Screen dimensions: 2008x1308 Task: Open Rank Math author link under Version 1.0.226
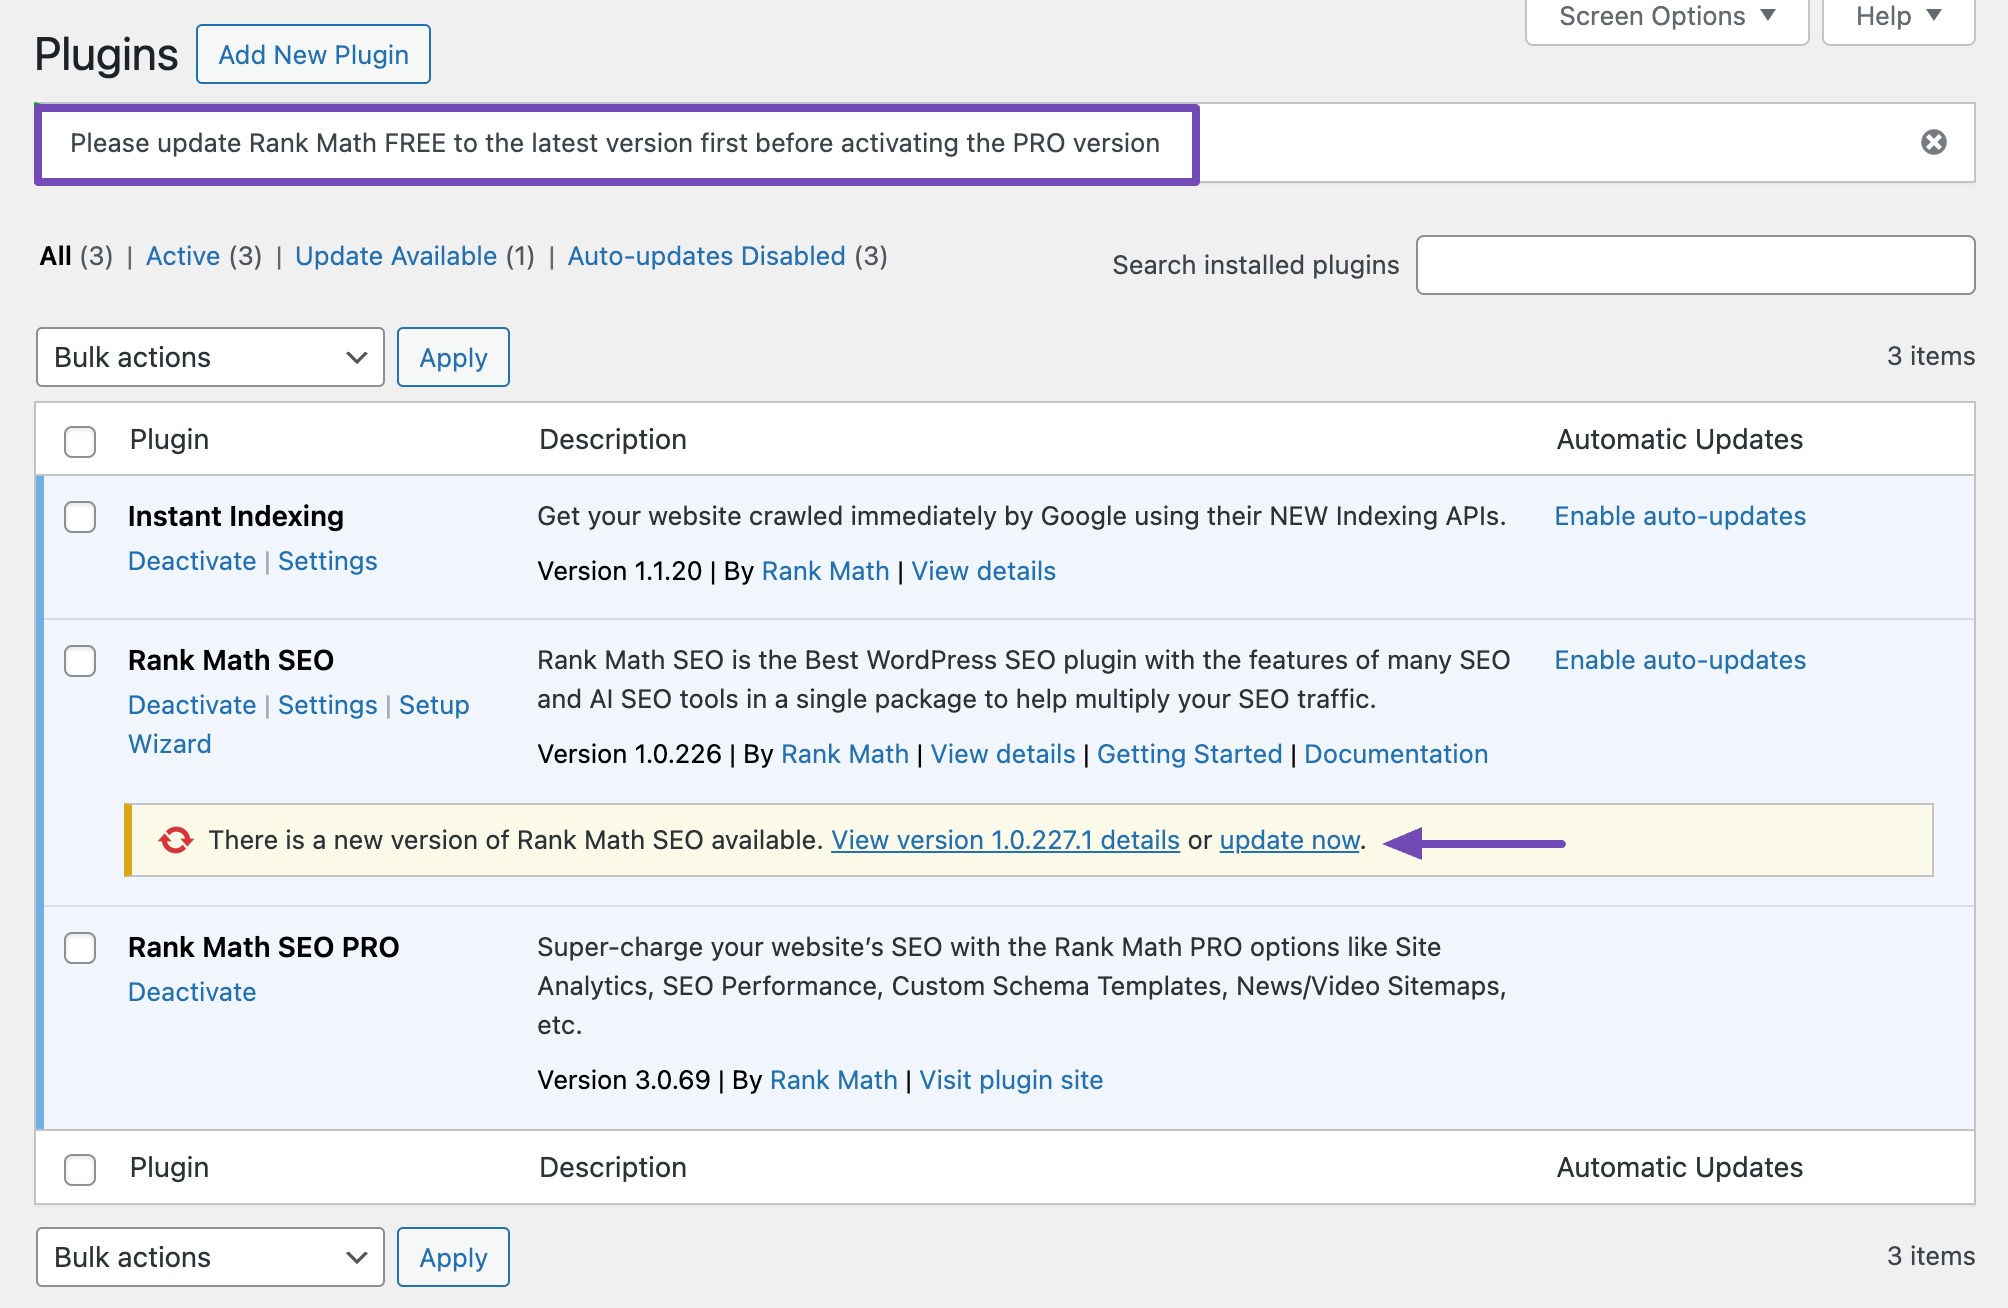tap(845, 754)
